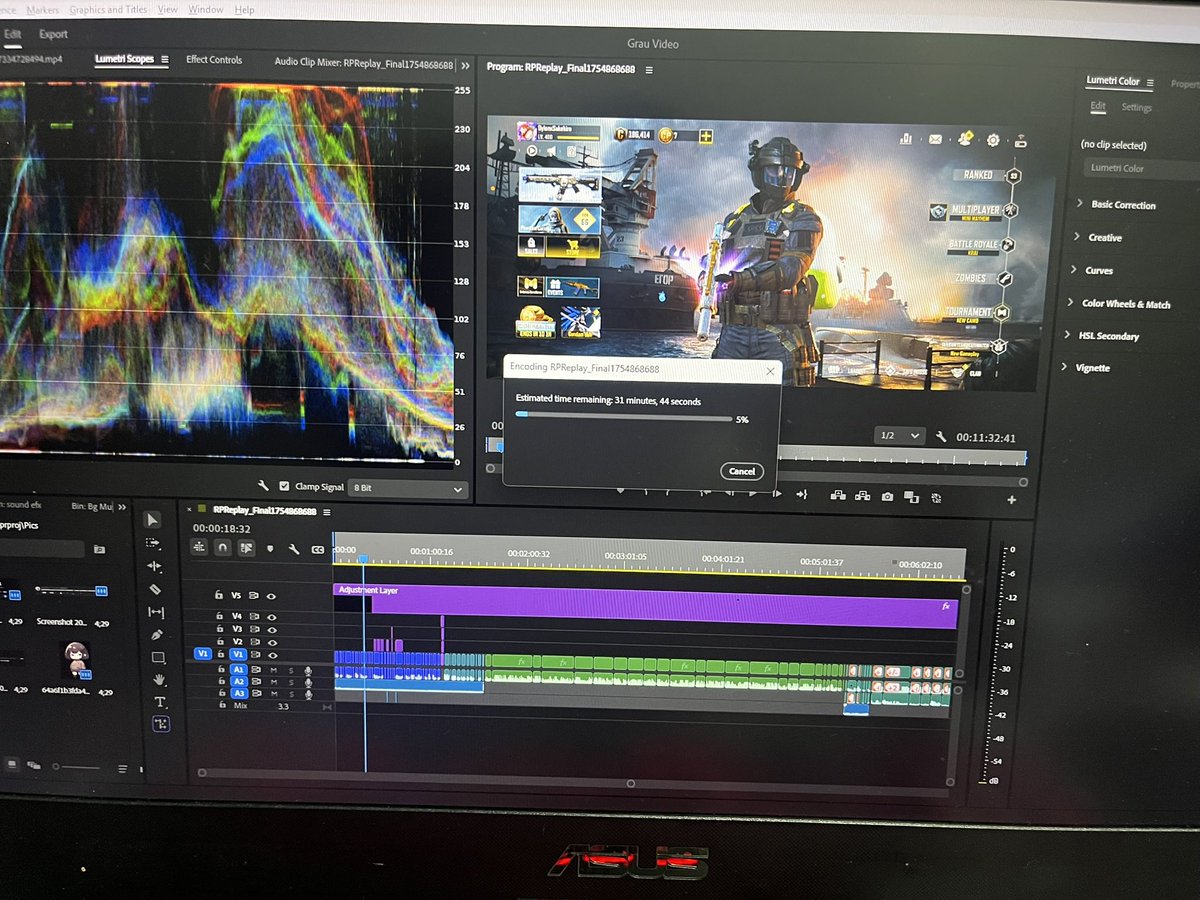
Task: Open the Lumetri Color panel menu
Action: (x=1150, y=82)
